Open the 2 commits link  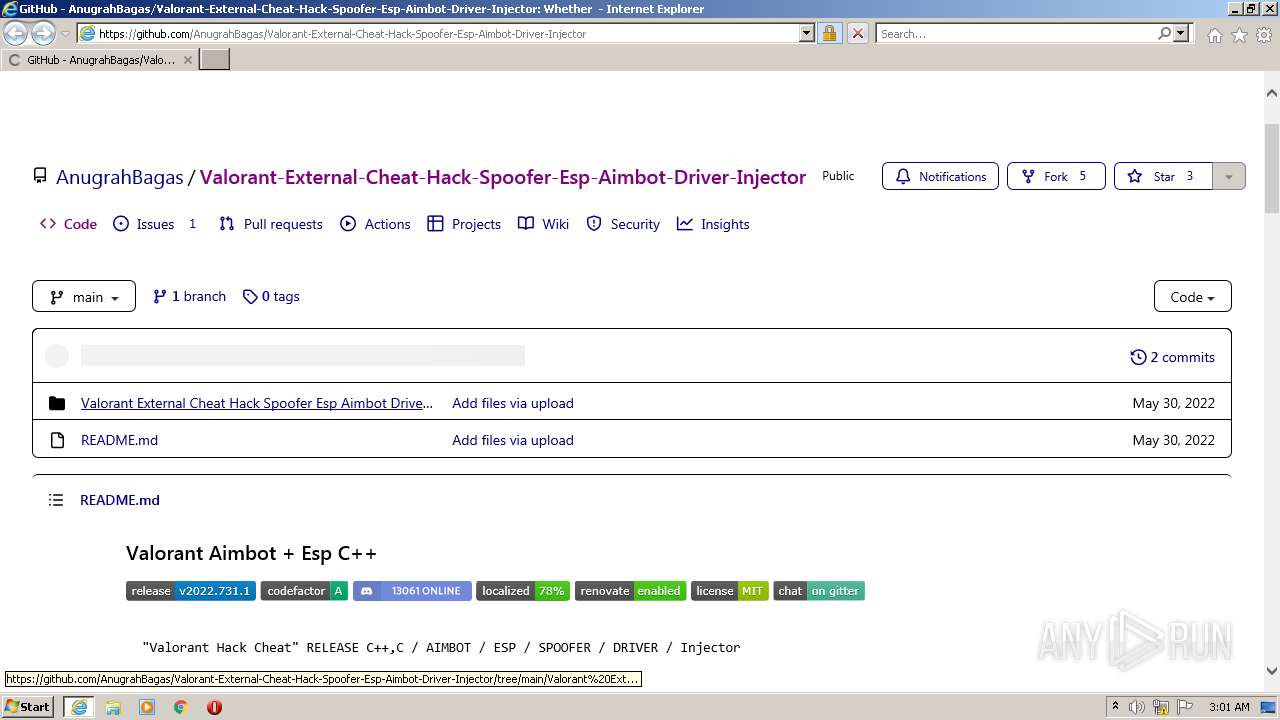(1172, 357)
